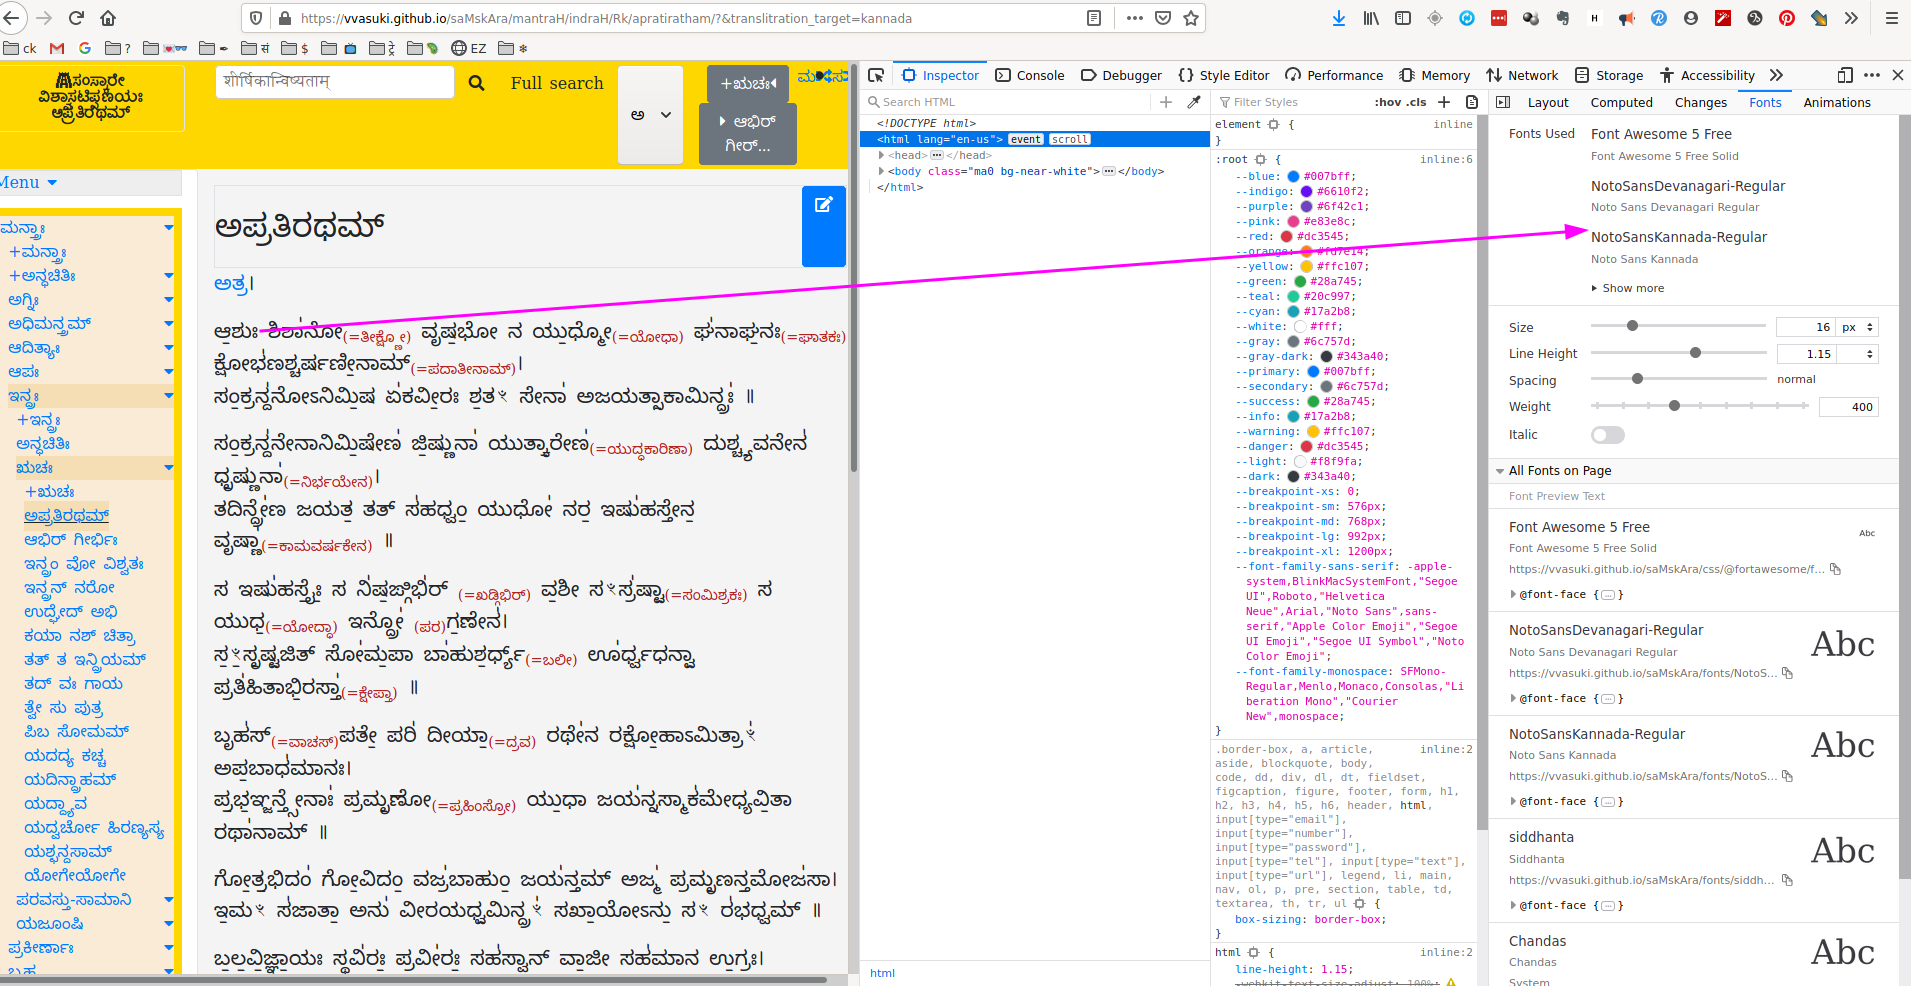
Task: Add new style rule with plus icon
Action: (1444, 102)
